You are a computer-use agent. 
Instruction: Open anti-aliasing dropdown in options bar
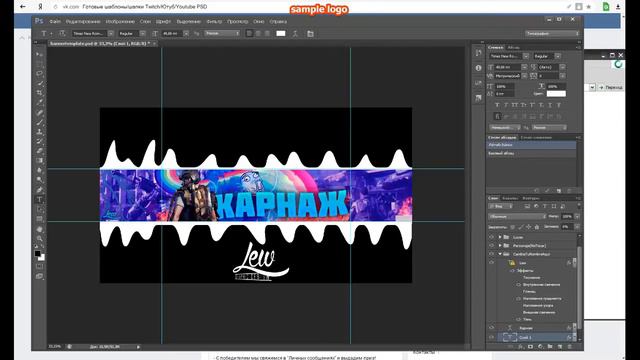coord(222,33)
